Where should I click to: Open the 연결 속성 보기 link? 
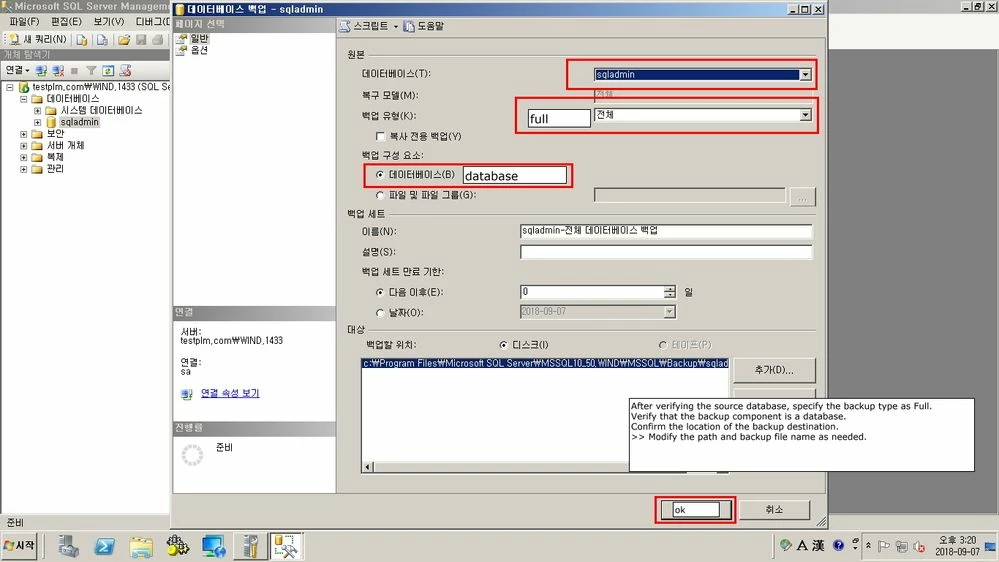(x=230, y=393)
